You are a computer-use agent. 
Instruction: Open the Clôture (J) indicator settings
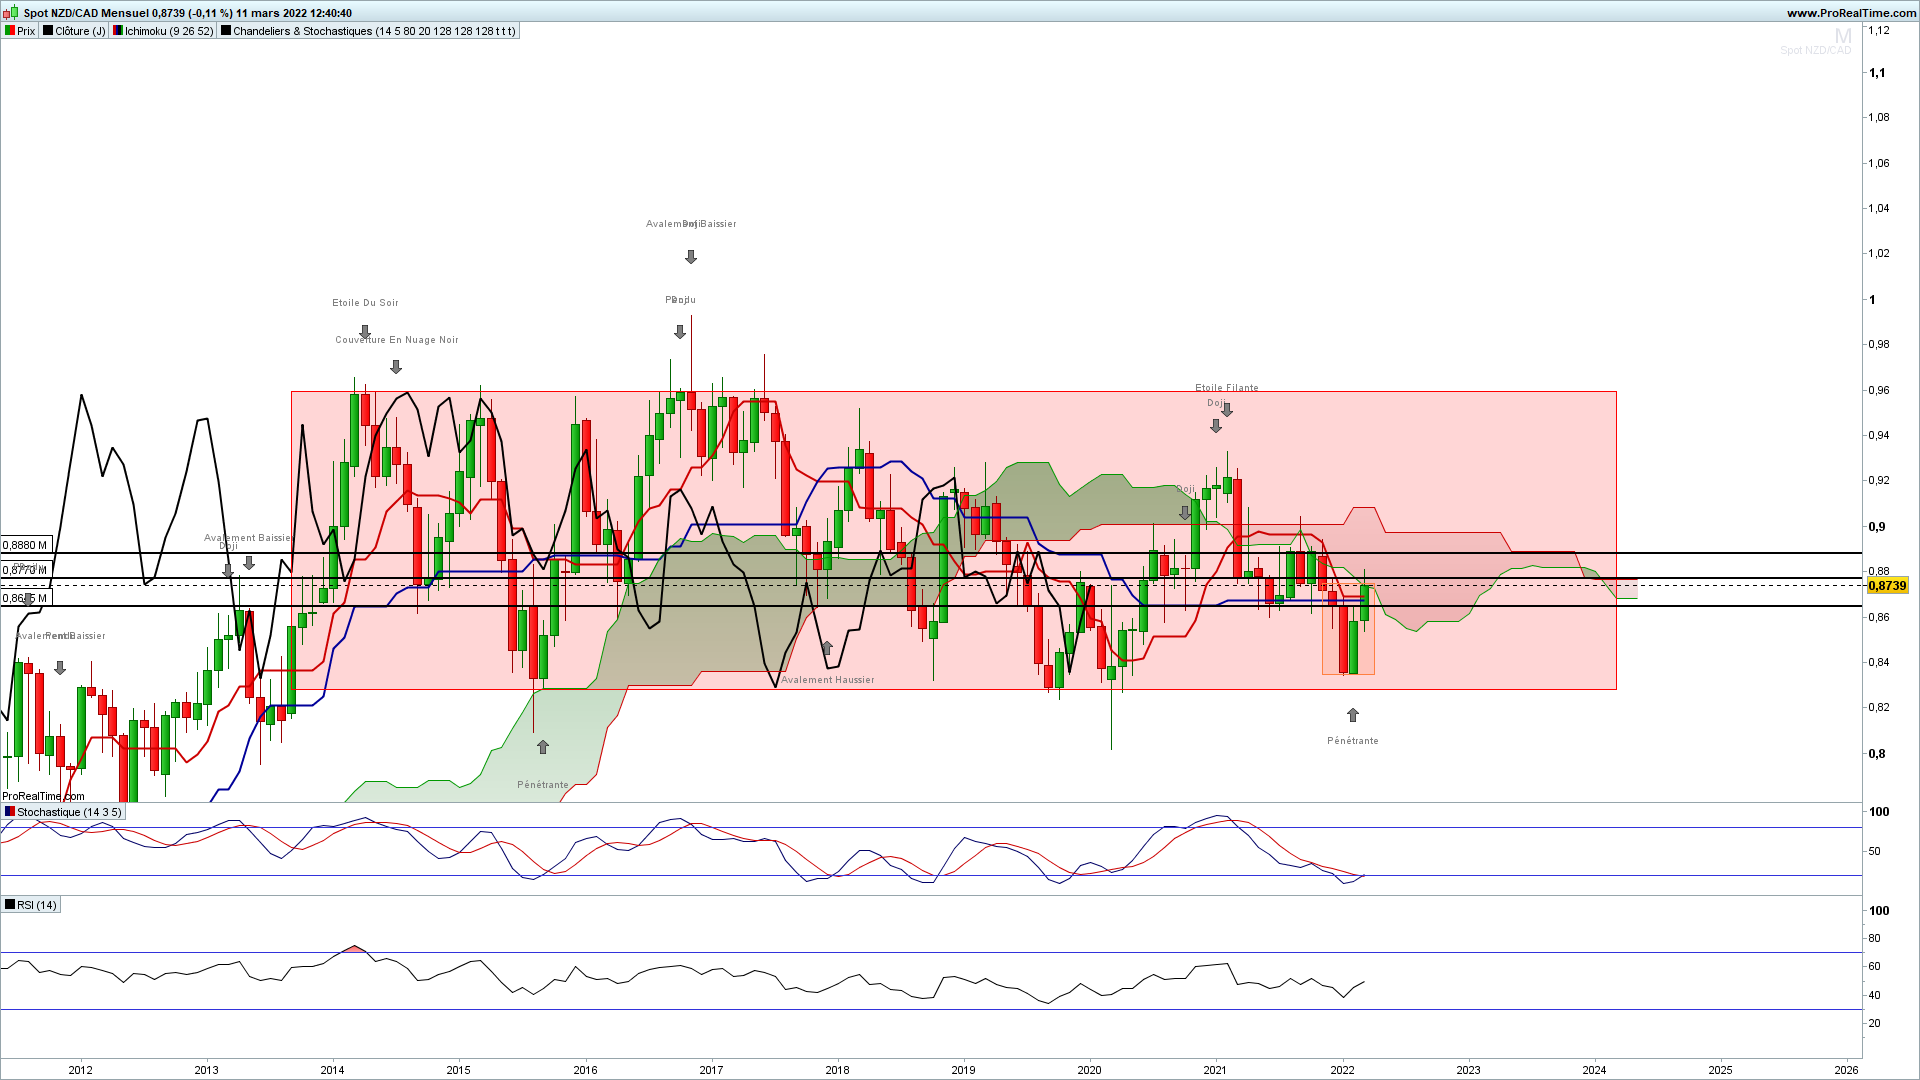(x=74, y=31)
